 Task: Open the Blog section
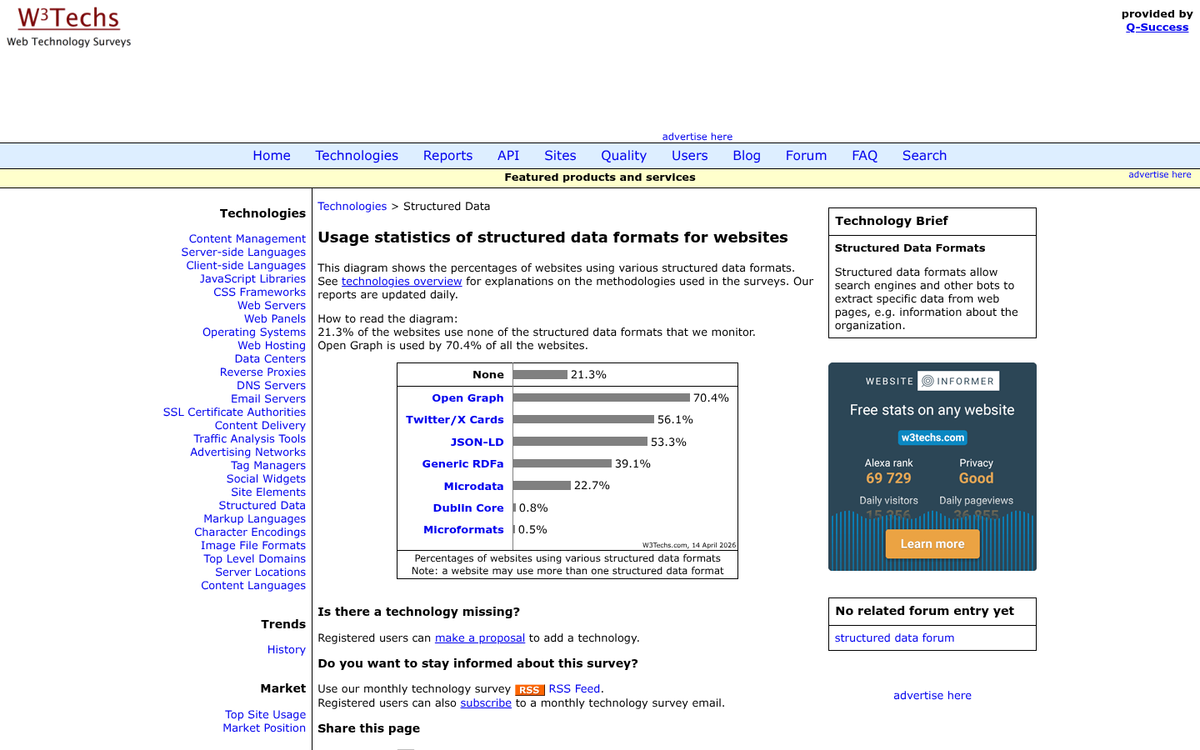(746, 155)
